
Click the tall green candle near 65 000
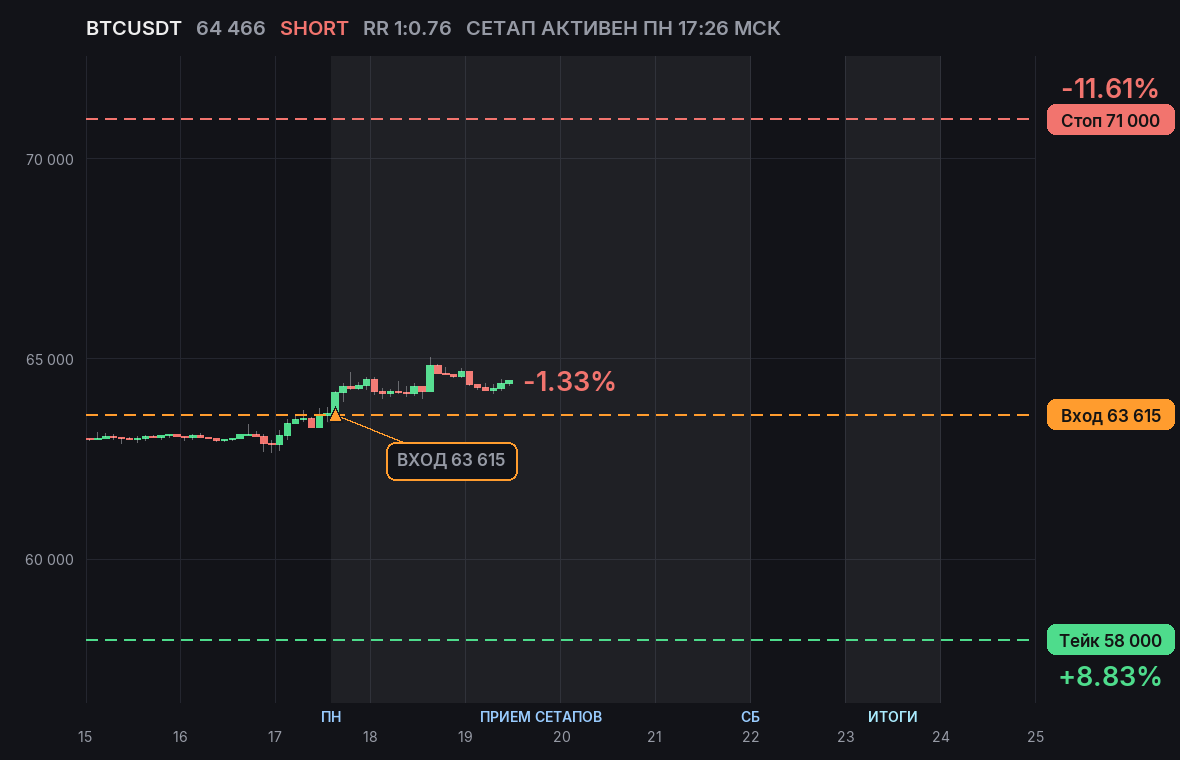(430, 378)
